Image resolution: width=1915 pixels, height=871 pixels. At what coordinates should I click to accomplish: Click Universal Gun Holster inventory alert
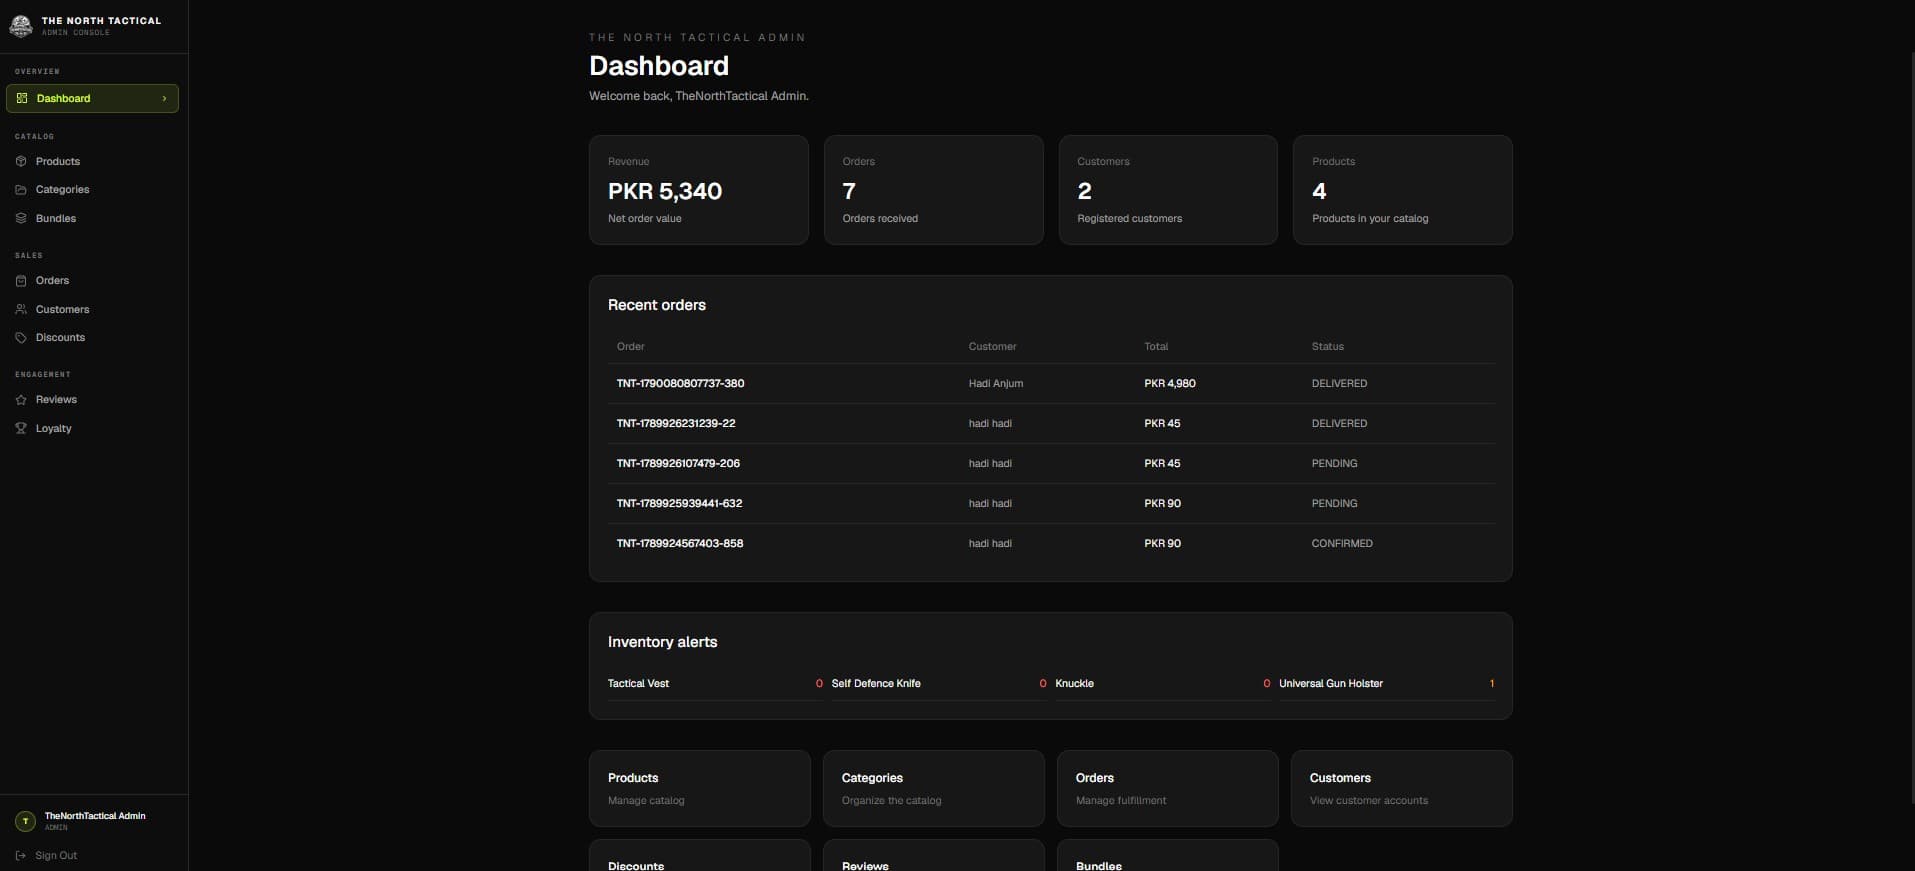click(1387, 684)
